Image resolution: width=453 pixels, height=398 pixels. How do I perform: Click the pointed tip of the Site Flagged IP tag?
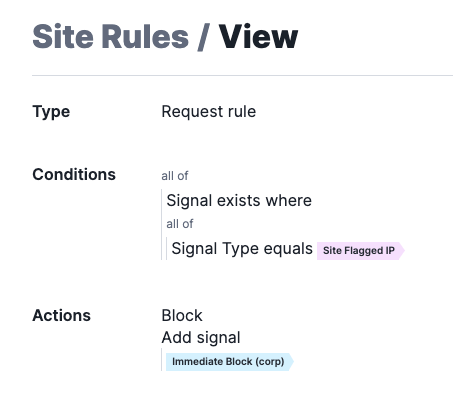click(401, 251)
